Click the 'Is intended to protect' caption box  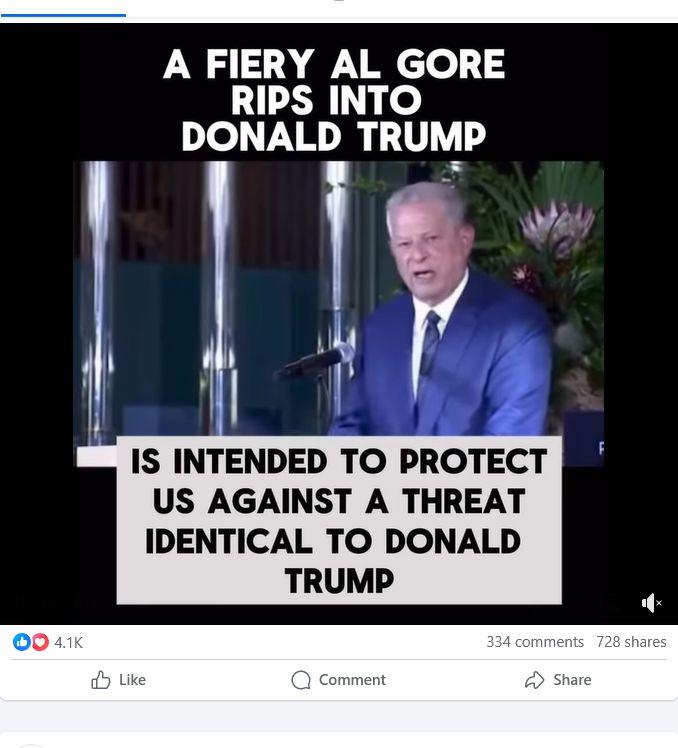(x=339, y=520)
